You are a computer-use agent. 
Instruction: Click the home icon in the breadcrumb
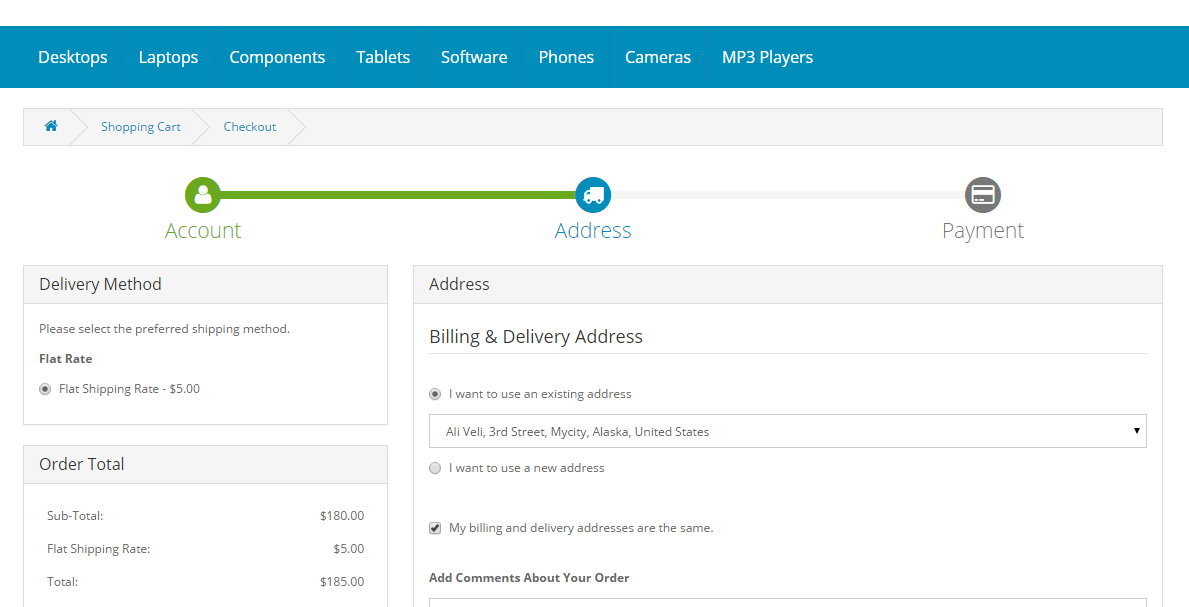(50, 126)
